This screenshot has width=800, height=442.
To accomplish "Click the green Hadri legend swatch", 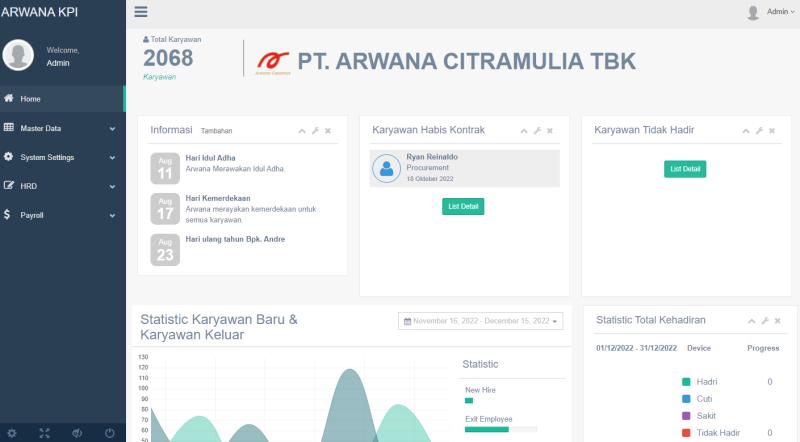I will click(x=686, y=382).
